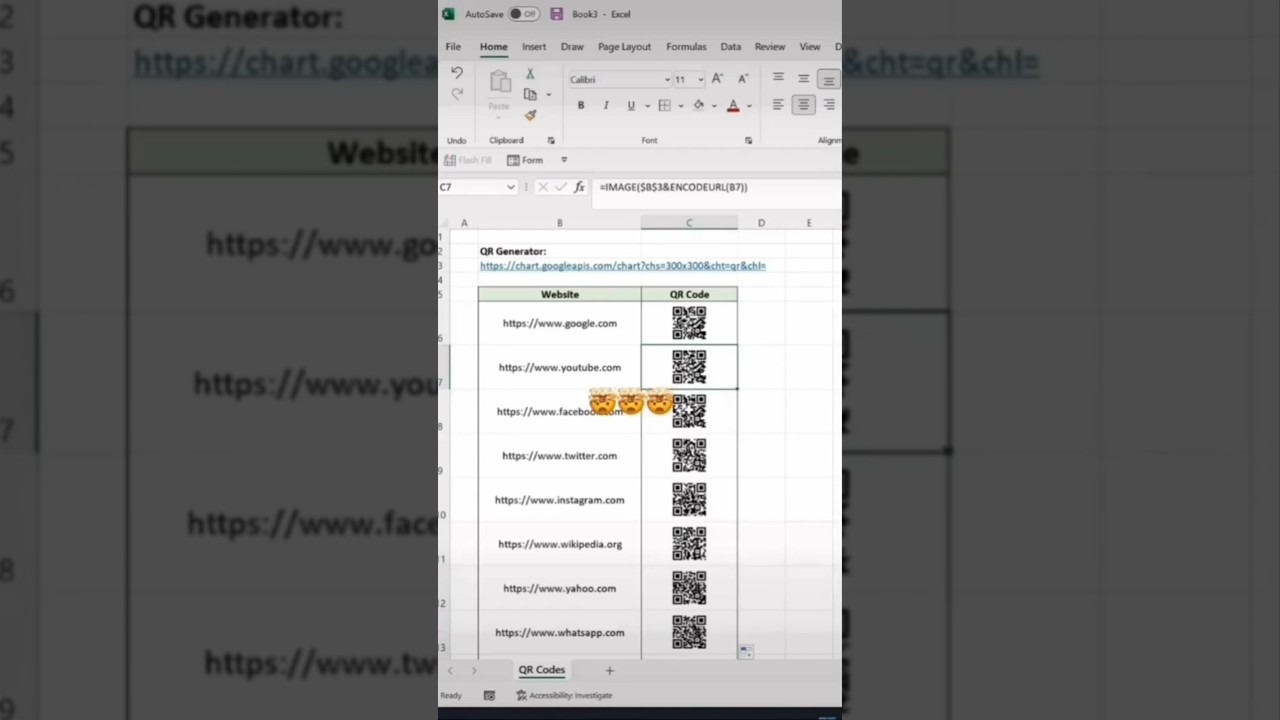Toggle Bold formatting
Screen dimensions: 1280x720
(581, 105)
